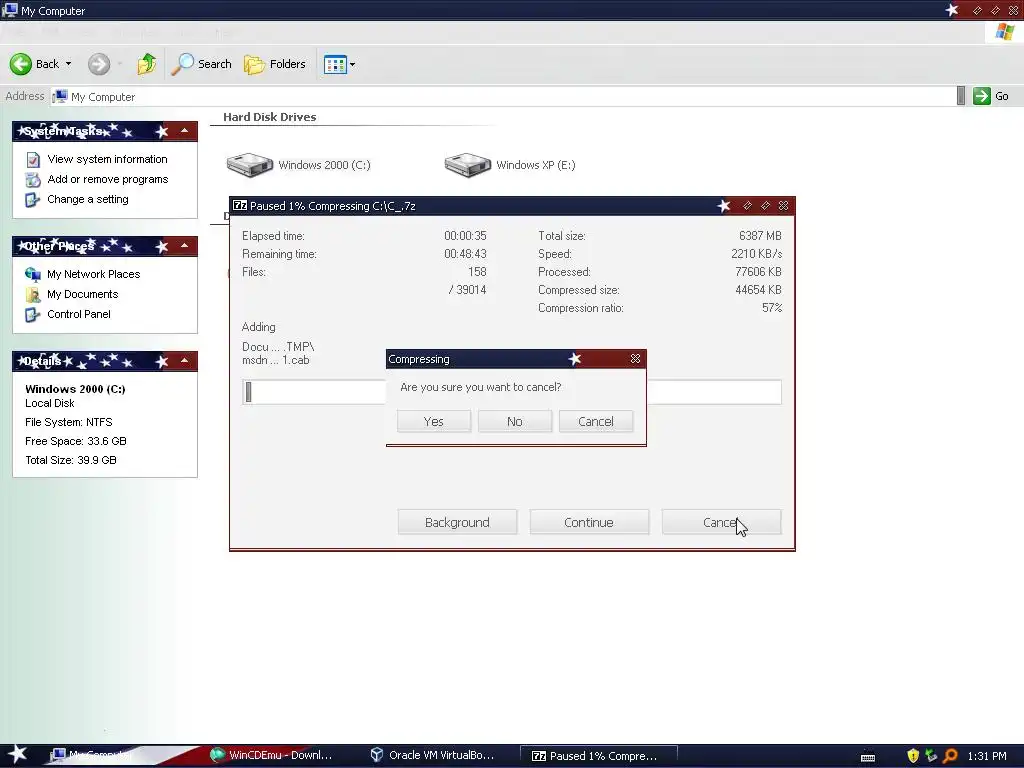Collapse the Details panel
1024x768 pixels.
(184, 361)
